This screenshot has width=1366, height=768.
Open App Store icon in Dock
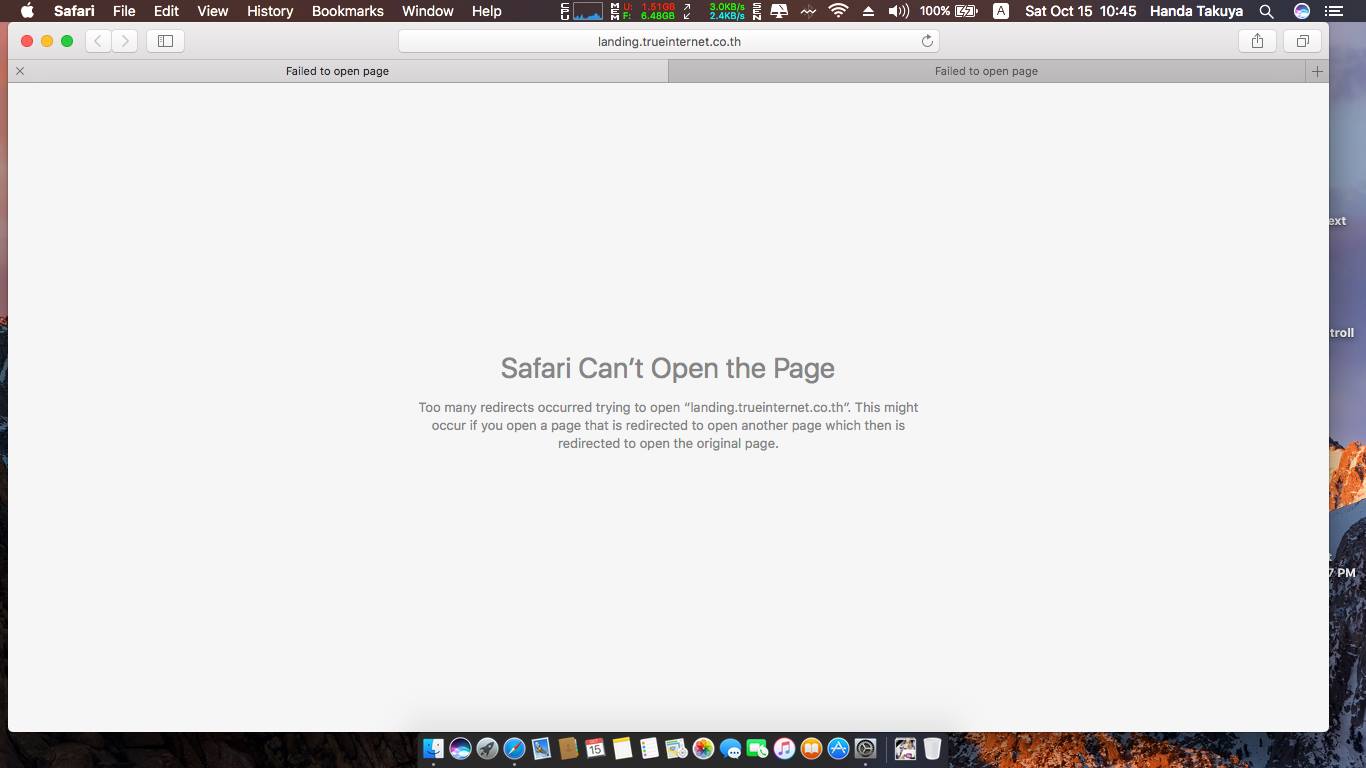[x=838, y=748]
